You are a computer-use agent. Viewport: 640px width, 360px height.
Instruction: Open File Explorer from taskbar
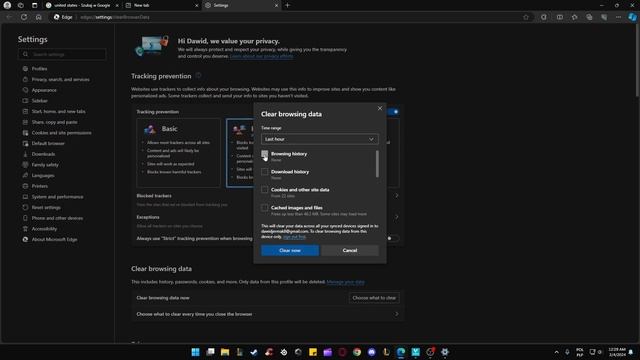click(x=225, y=352)
